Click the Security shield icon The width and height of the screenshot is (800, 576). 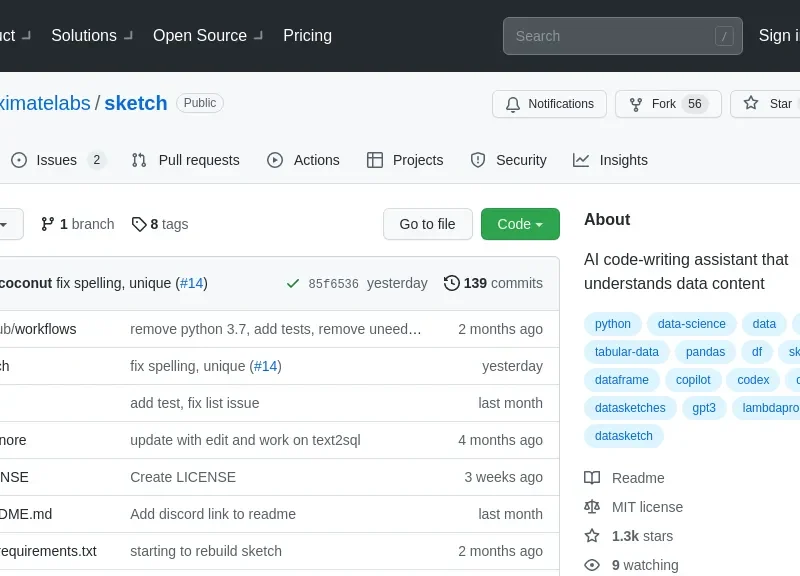478,160
